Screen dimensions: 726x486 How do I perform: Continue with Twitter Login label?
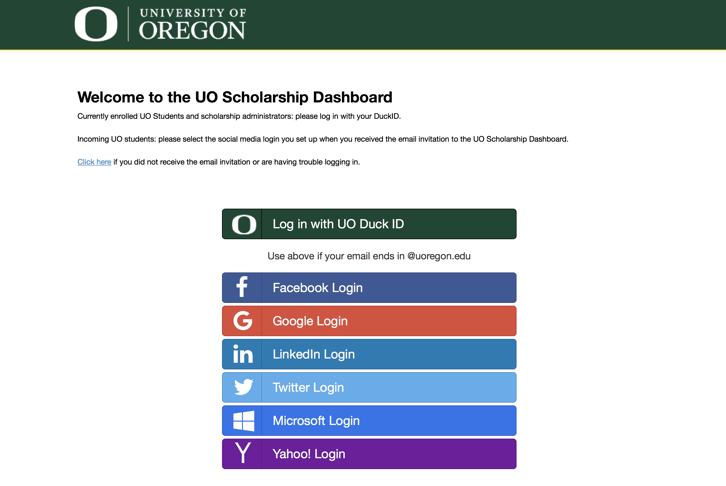click(308, 387)
